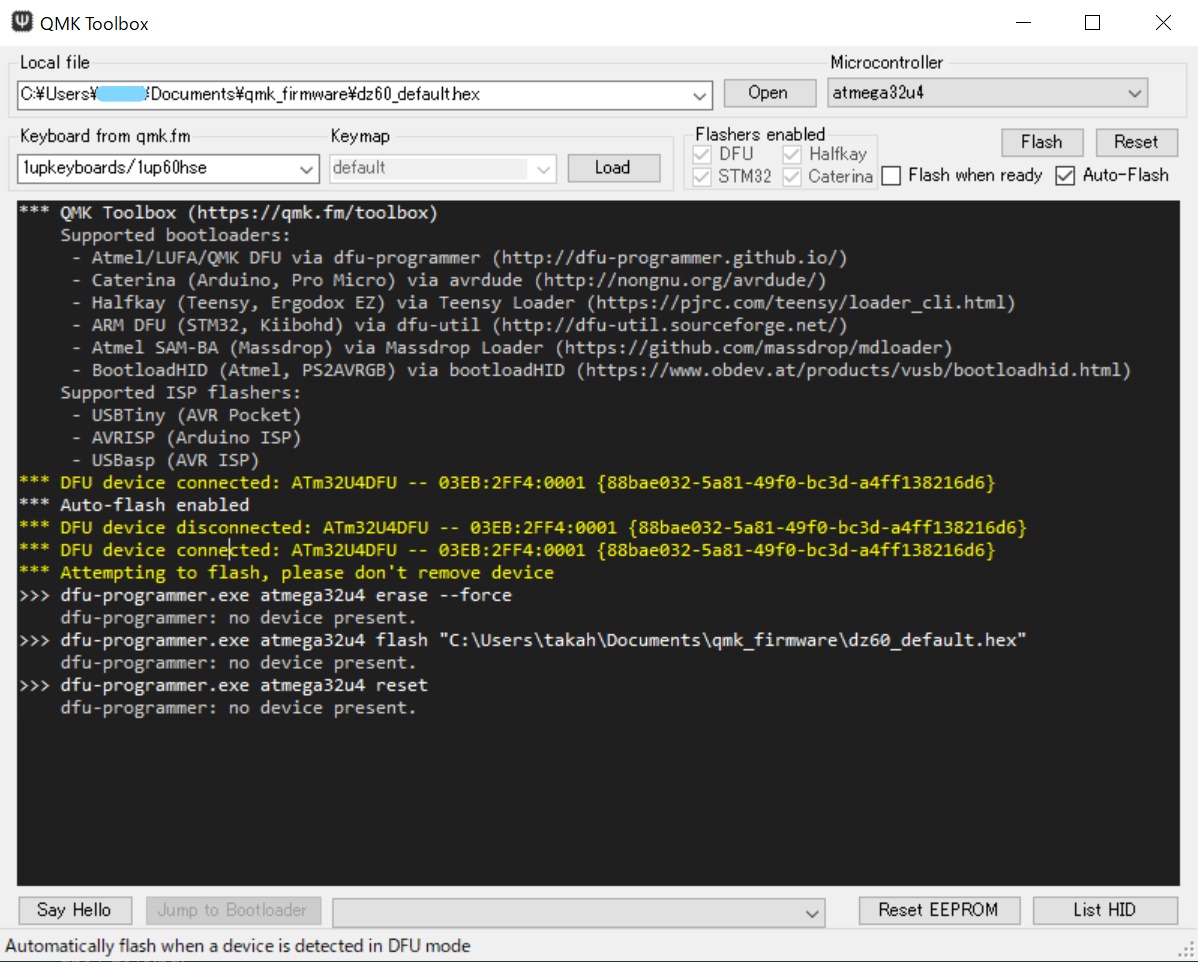This screenshot has height=962, width=1198.
Task: Enable Flash when ready checkbox
Action: (891, 176)
